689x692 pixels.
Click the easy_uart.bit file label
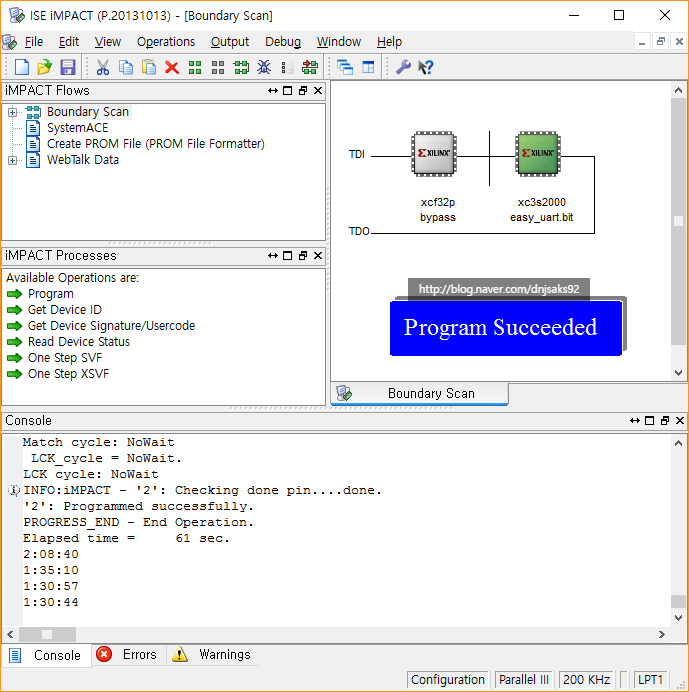541,218
